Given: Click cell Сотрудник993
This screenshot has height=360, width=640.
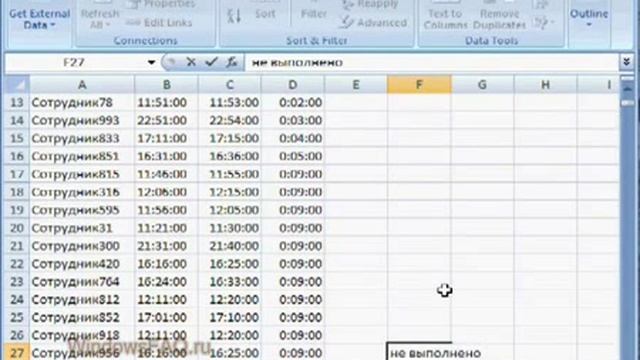Looking at the screenshot, I should 82,120.
